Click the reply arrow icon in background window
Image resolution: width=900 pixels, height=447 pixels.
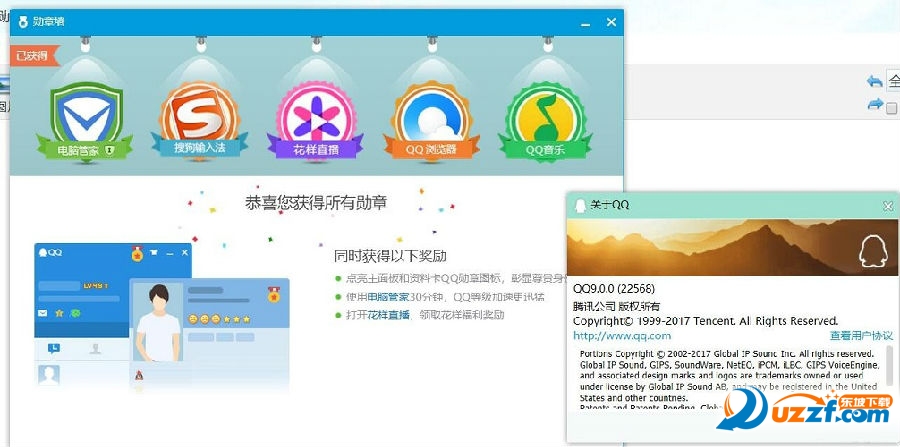(874, 81)
